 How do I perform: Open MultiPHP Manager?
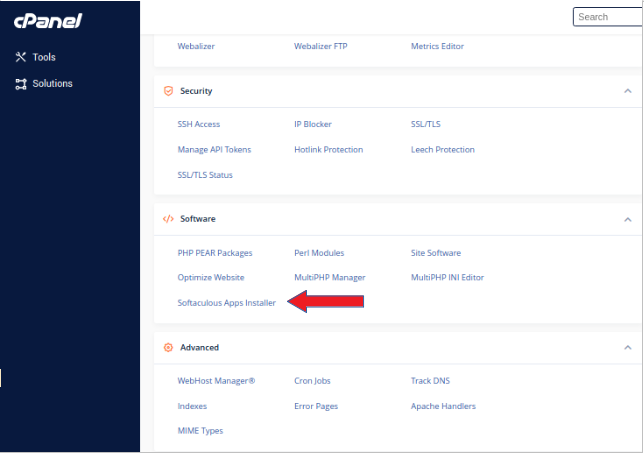click(x=330, y=278)
